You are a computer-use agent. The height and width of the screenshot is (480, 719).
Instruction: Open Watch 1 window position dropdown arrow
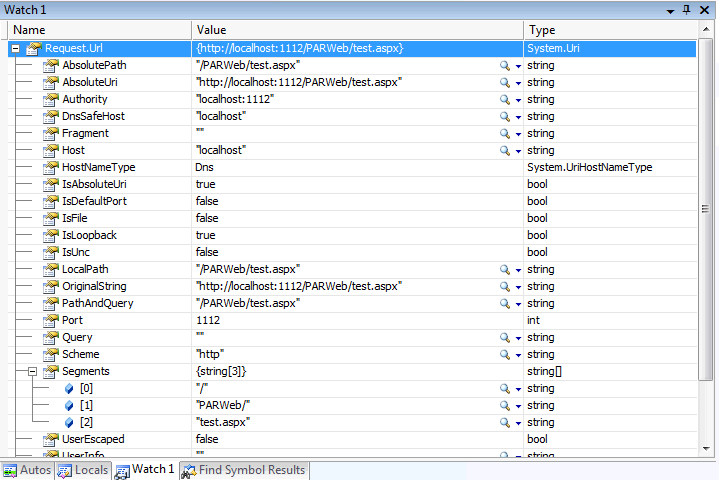670,11
